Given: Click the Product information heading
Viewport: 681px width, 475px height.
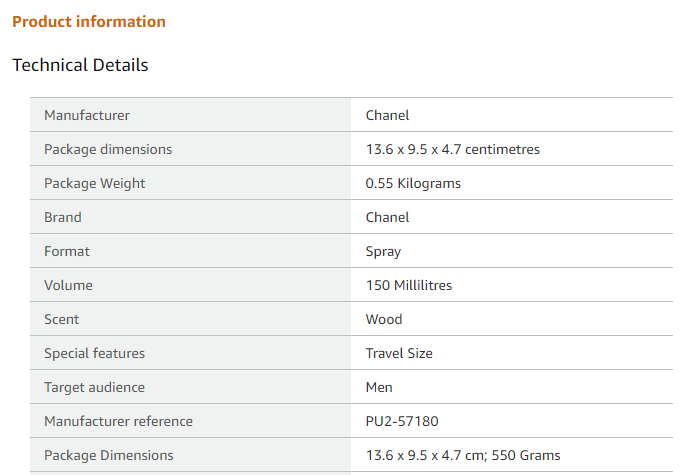Looking at the screenshot, I should pos(89,21).
